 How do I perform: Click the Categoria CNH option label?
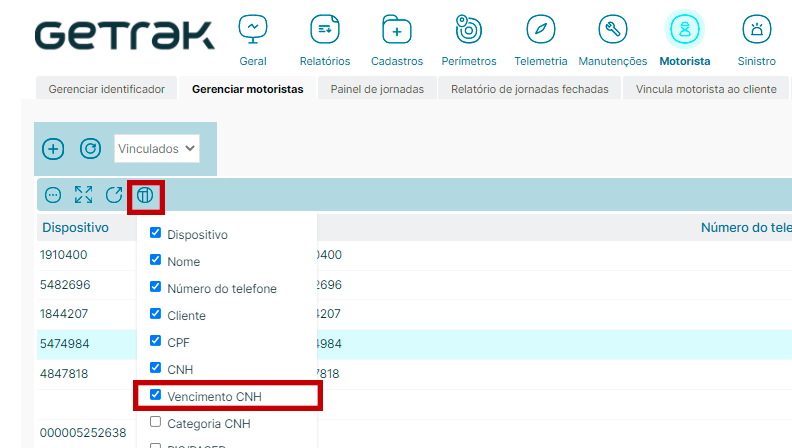[x=209, y=423]
